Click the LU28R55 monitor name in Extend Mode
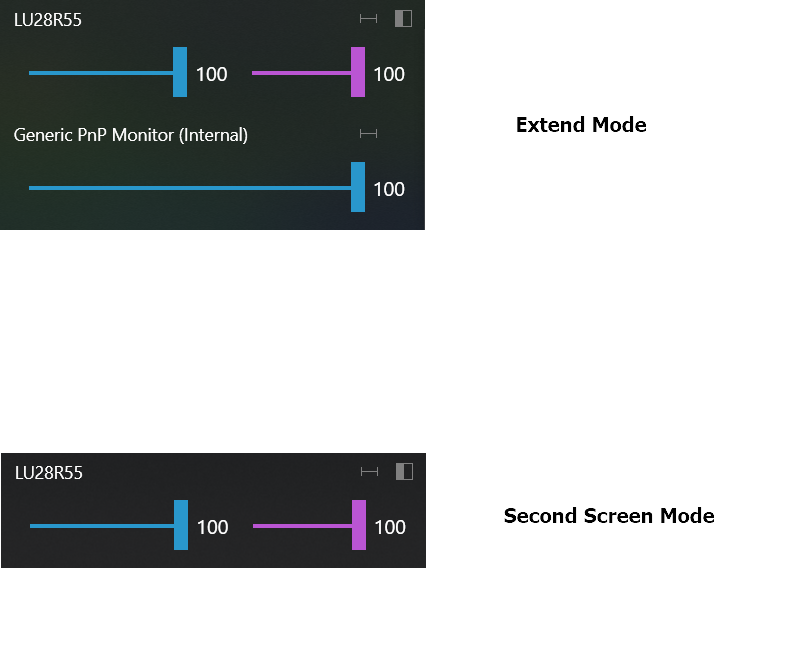This screenshot has width=811, height=653. click(47, 19)
